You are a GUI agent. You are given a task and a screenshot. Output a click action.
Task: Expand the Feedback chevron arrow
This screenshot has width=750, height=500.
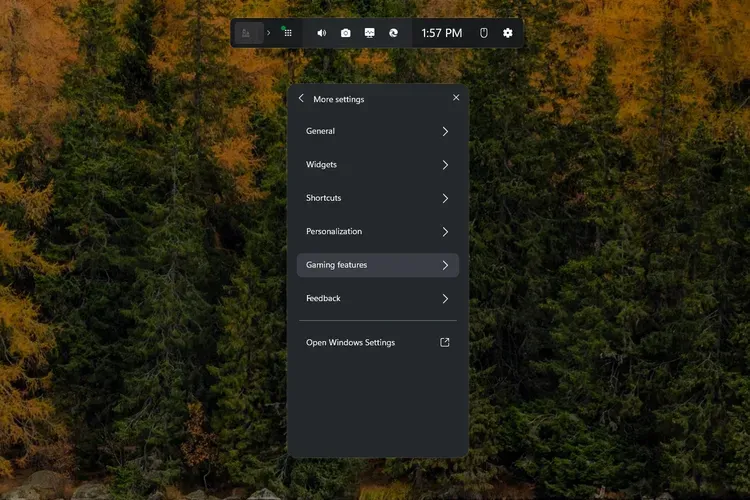[x=445, y=298]
